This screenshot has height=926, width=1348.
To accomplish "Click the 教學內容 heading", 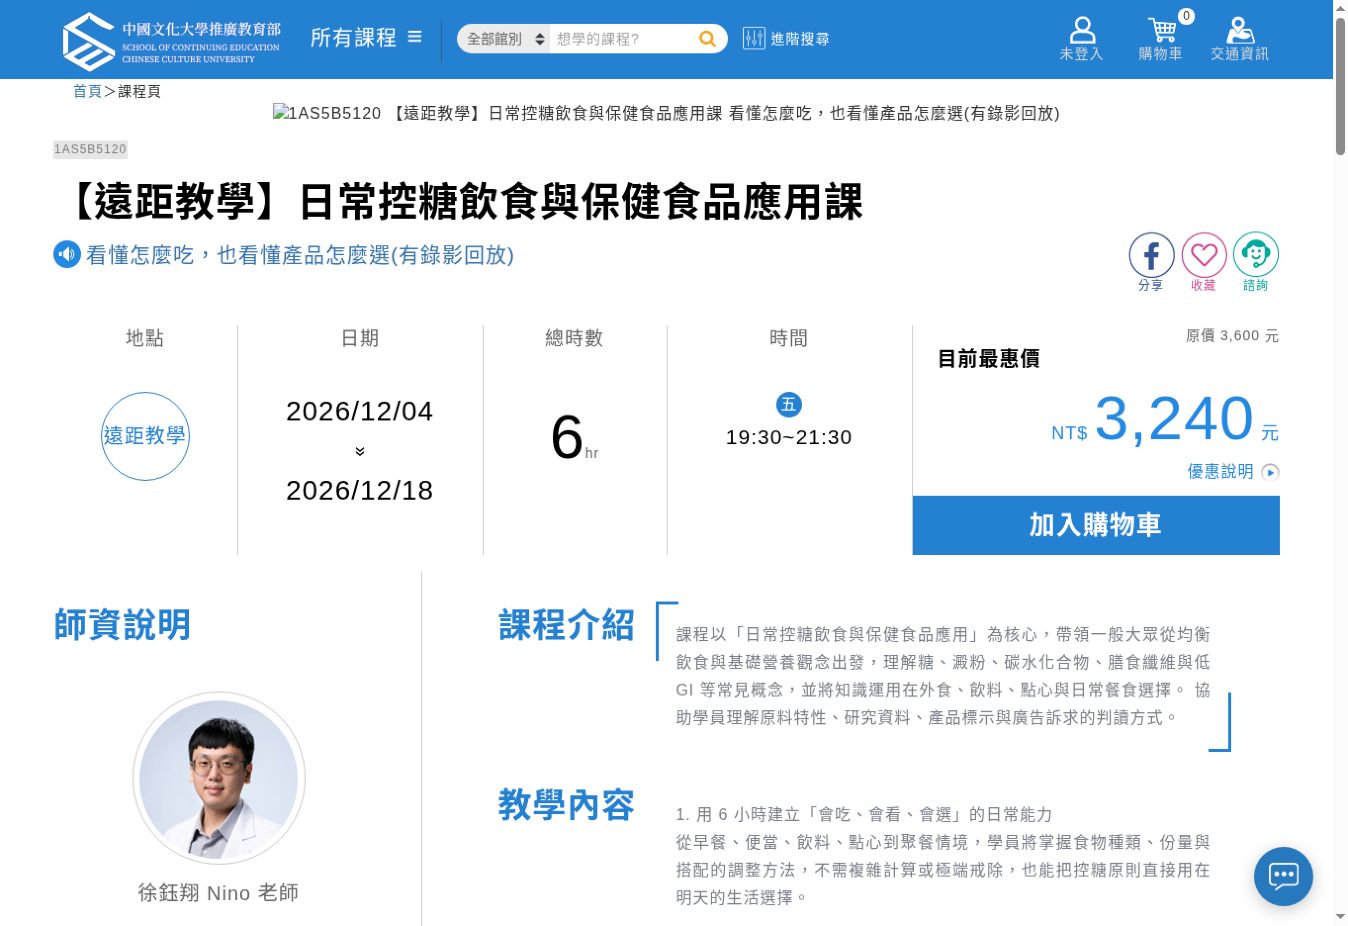I will [567, 804].
